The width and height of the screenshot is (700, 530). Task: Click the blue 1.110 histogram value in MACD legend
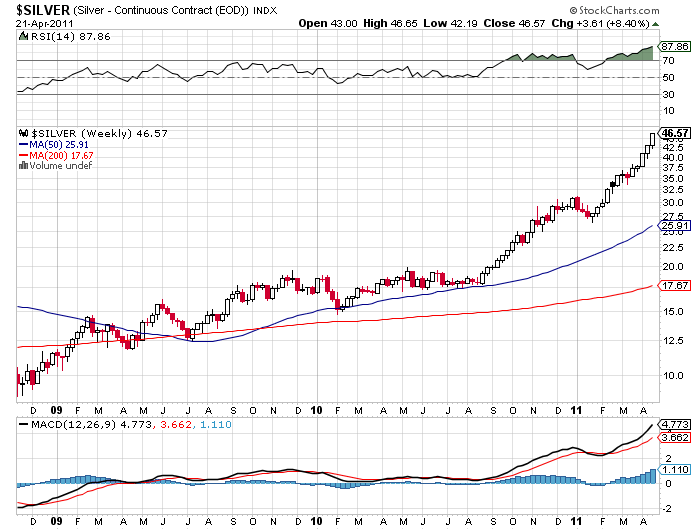point(216,424)
